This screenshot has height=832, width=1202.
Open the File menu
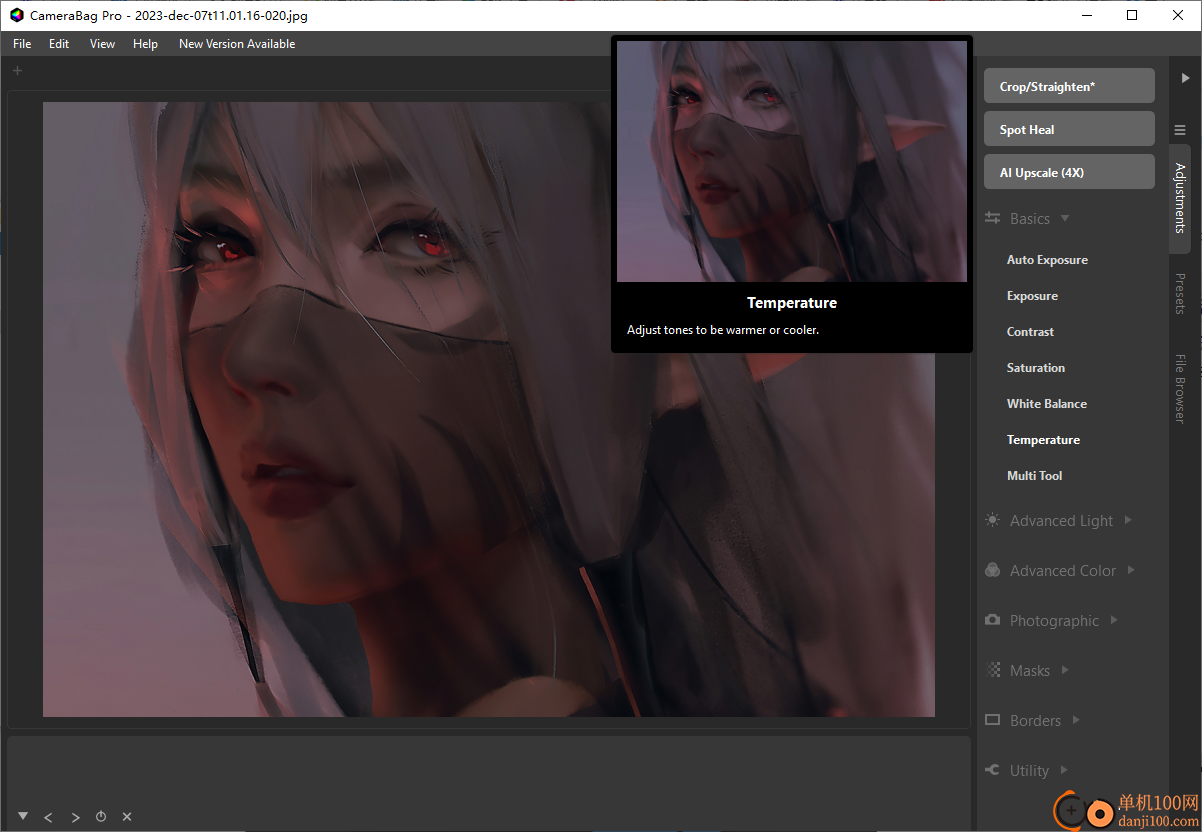(22, 44)
